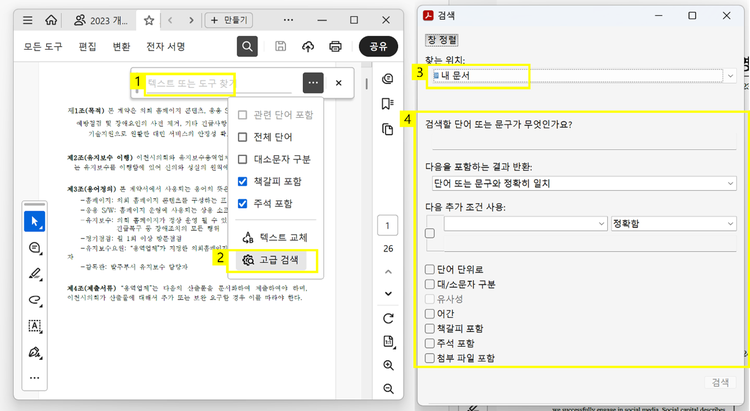Screen dimensions: 750x411
Task: Enable the additional criteria checkbox
Action: point(430,233)
